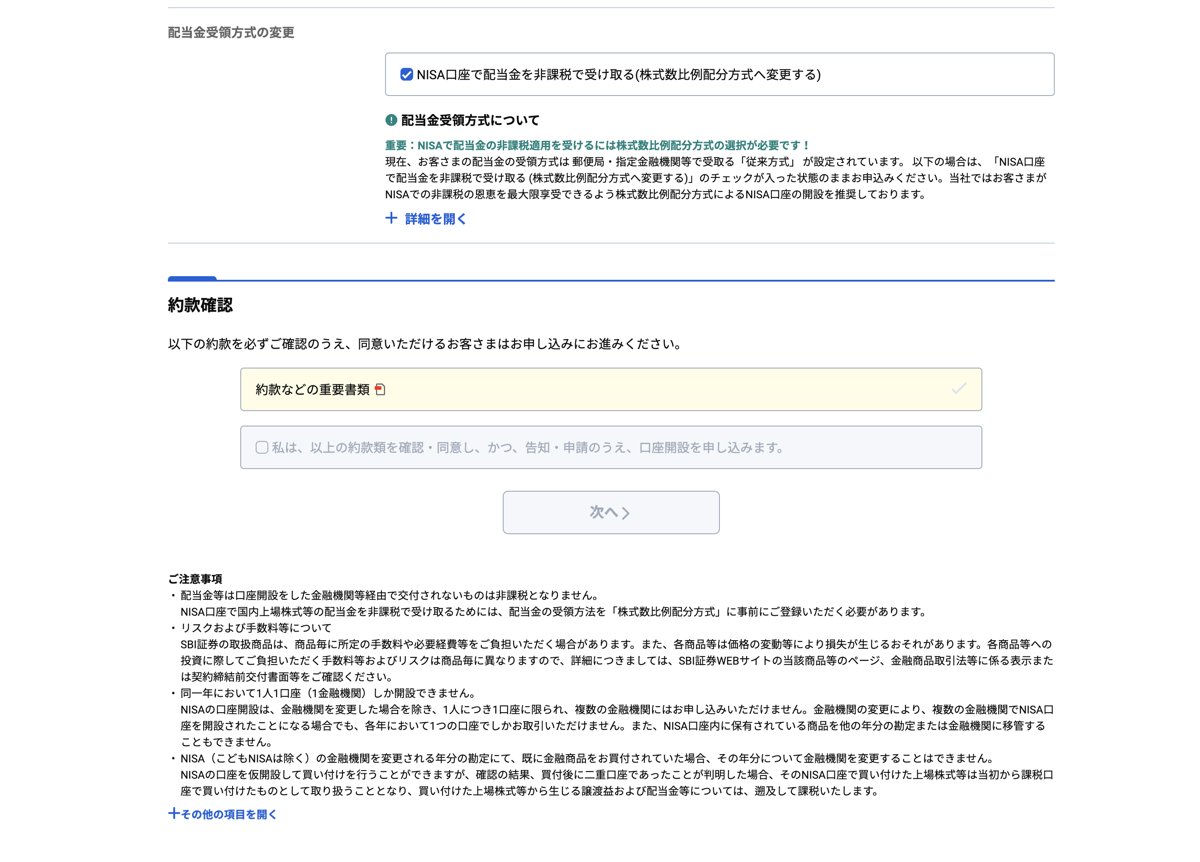Click 同一年において1人1口座 bullet text
The width and height of the screenshot is (1200, 862).
pos(328,693)
